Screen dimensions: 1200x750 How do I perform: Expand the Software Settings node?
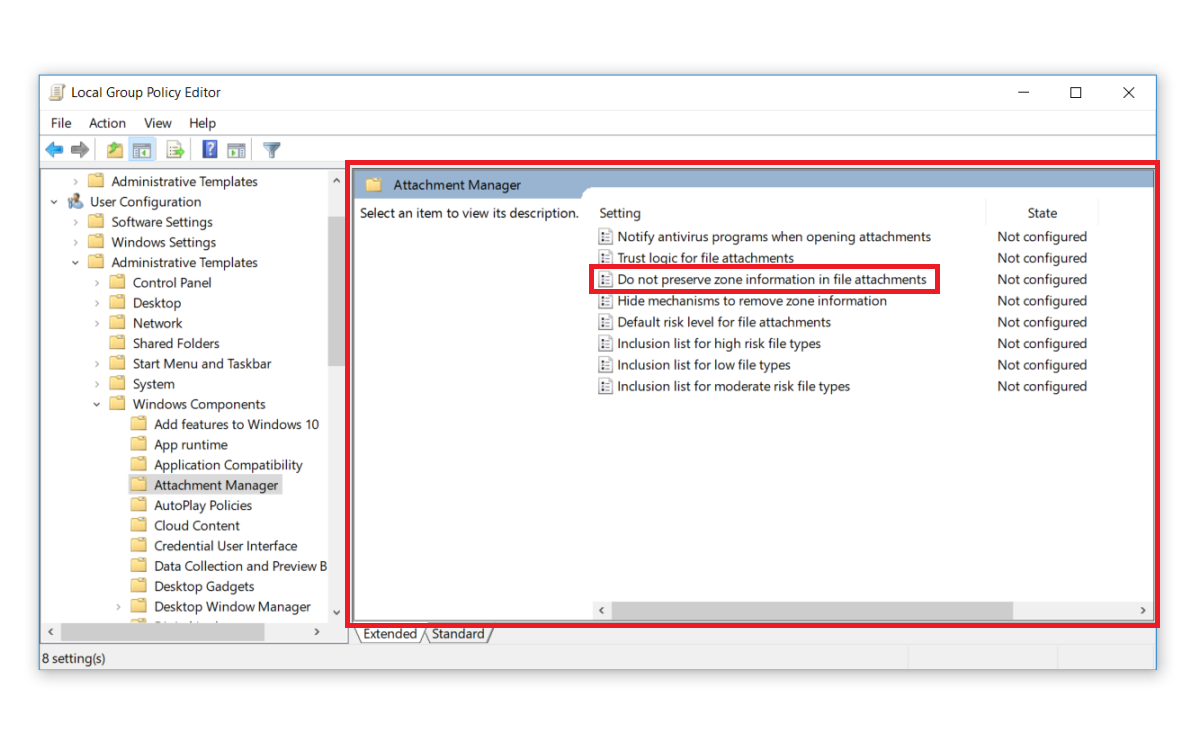pos(76,222)
